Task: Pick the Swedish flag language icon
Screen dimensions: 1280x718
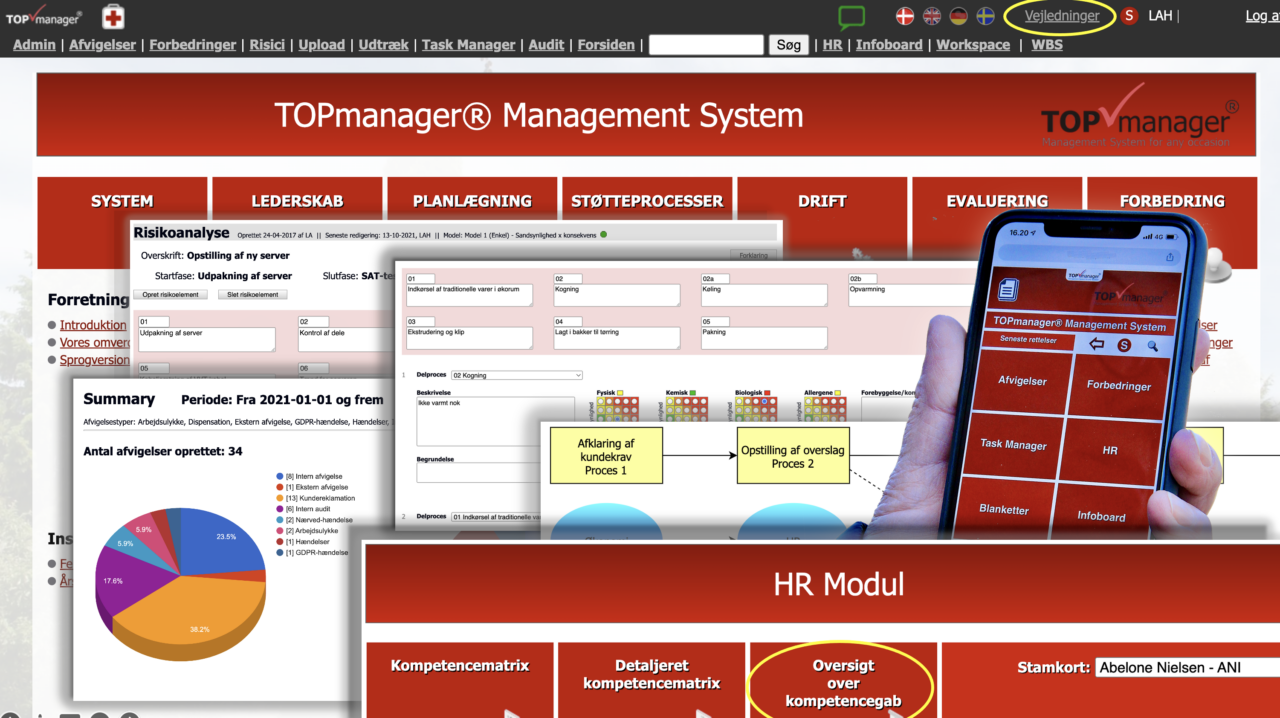Action: coord(985,16)
